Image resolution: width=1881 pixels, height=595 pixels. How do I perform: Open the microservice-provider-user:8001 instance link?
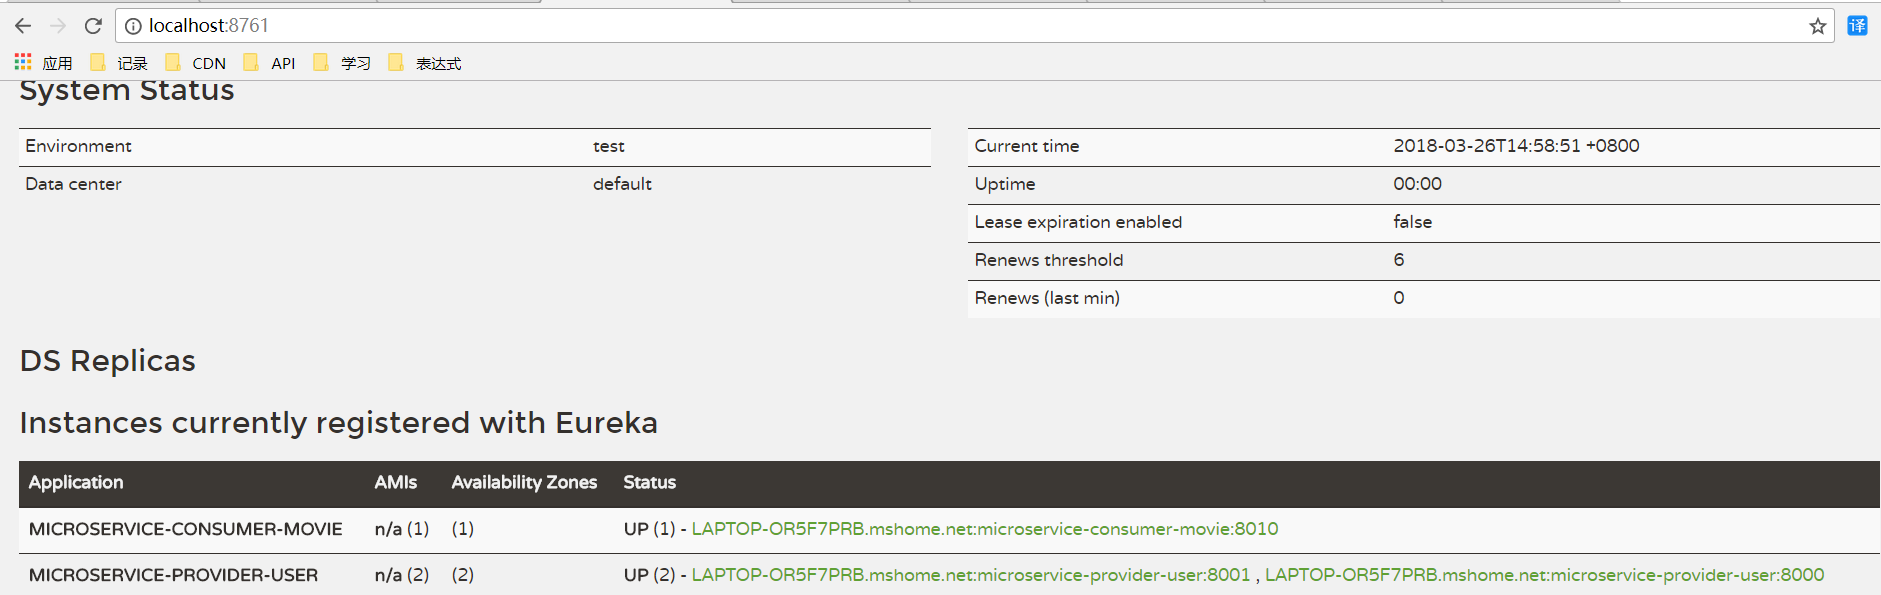tap(971, 575)
